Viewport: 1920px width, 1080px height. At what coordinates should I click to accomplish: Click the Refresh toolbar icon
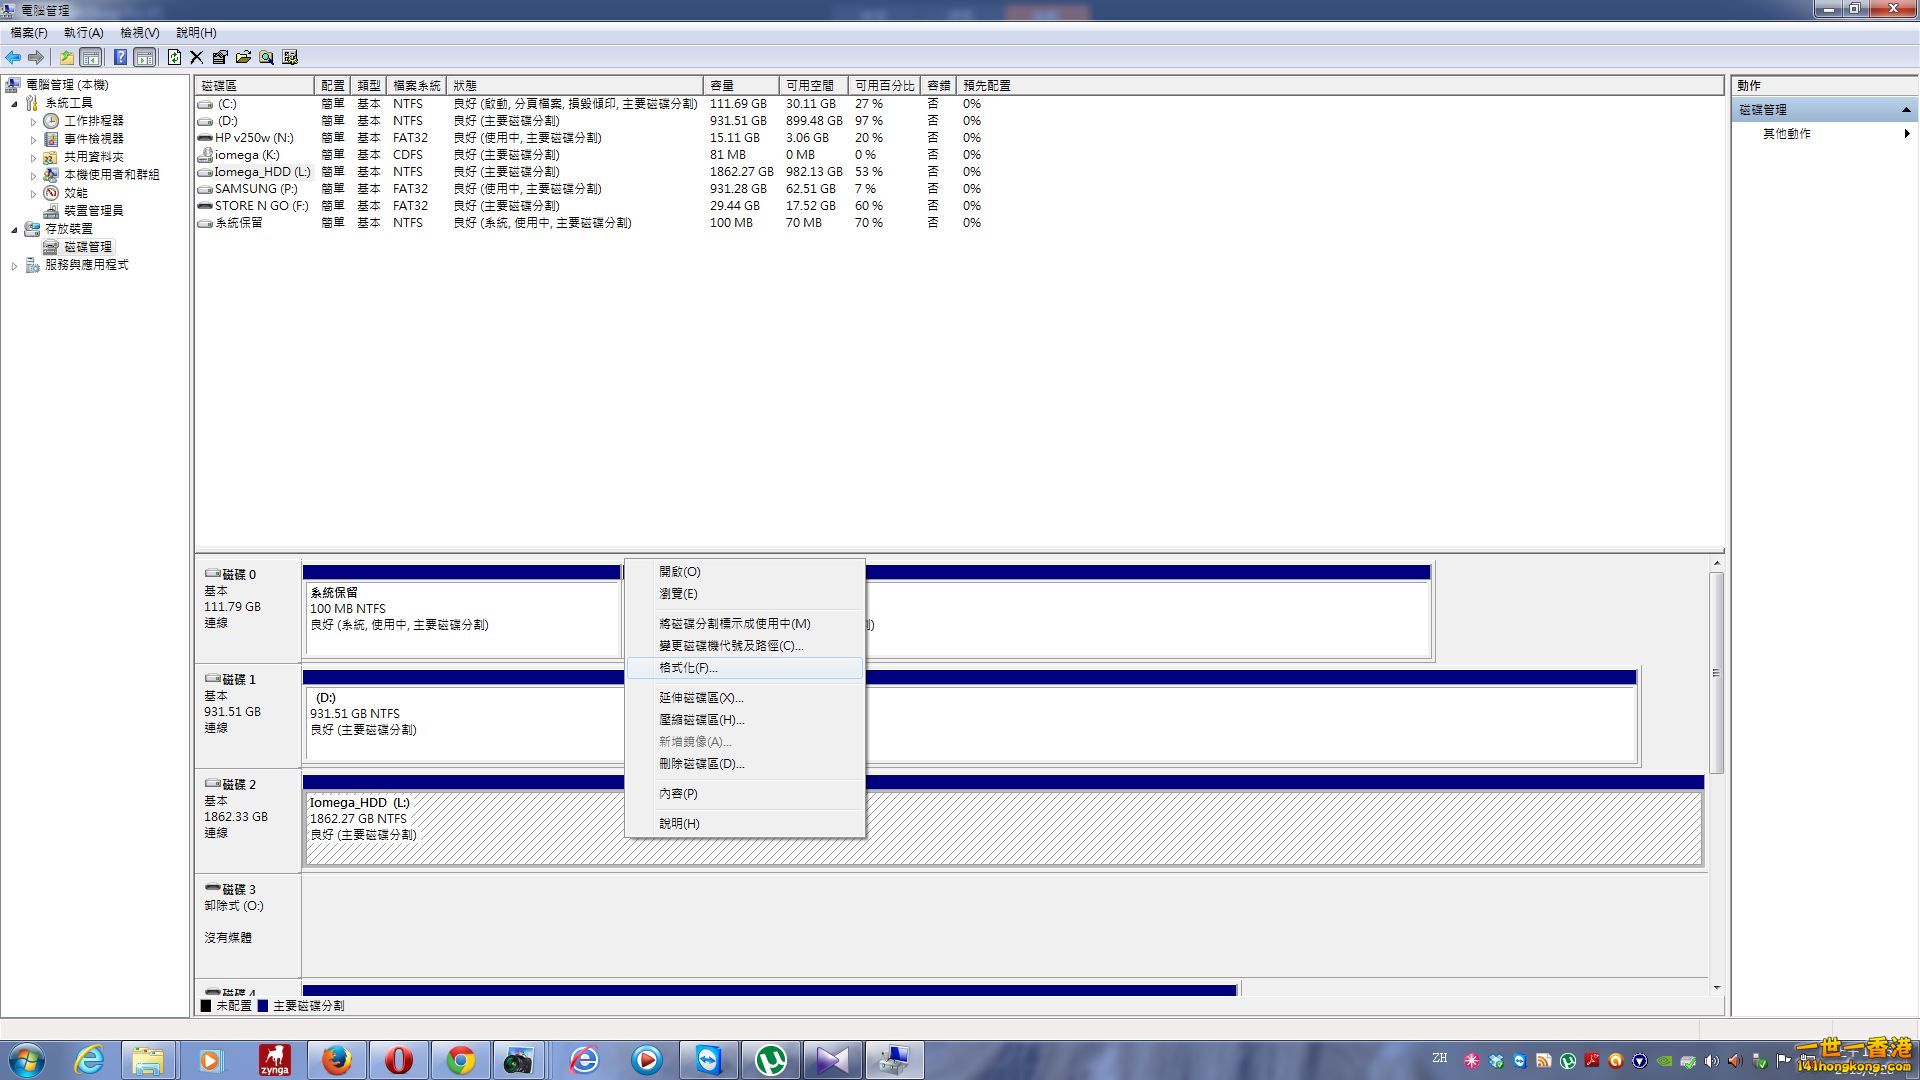[x=174, y=57]
